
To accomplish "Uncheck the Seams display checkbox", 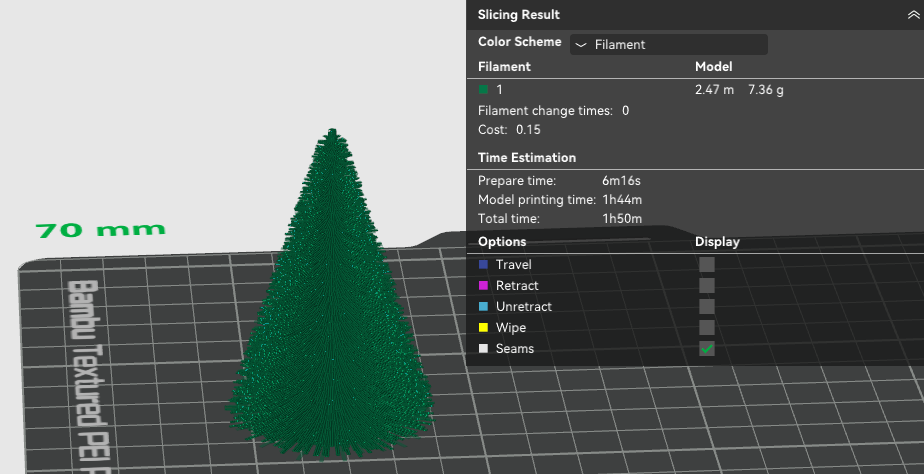I will pyautogui.click(x=707, y=348).
